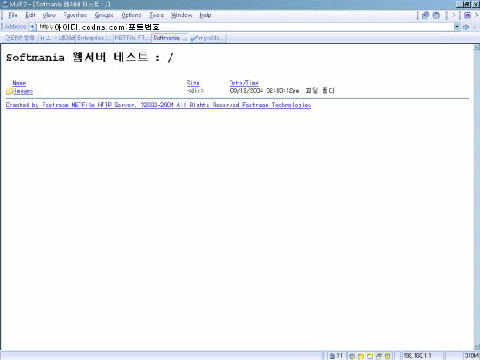
Task: Click the Name column header link
Action: pos(19,83)
